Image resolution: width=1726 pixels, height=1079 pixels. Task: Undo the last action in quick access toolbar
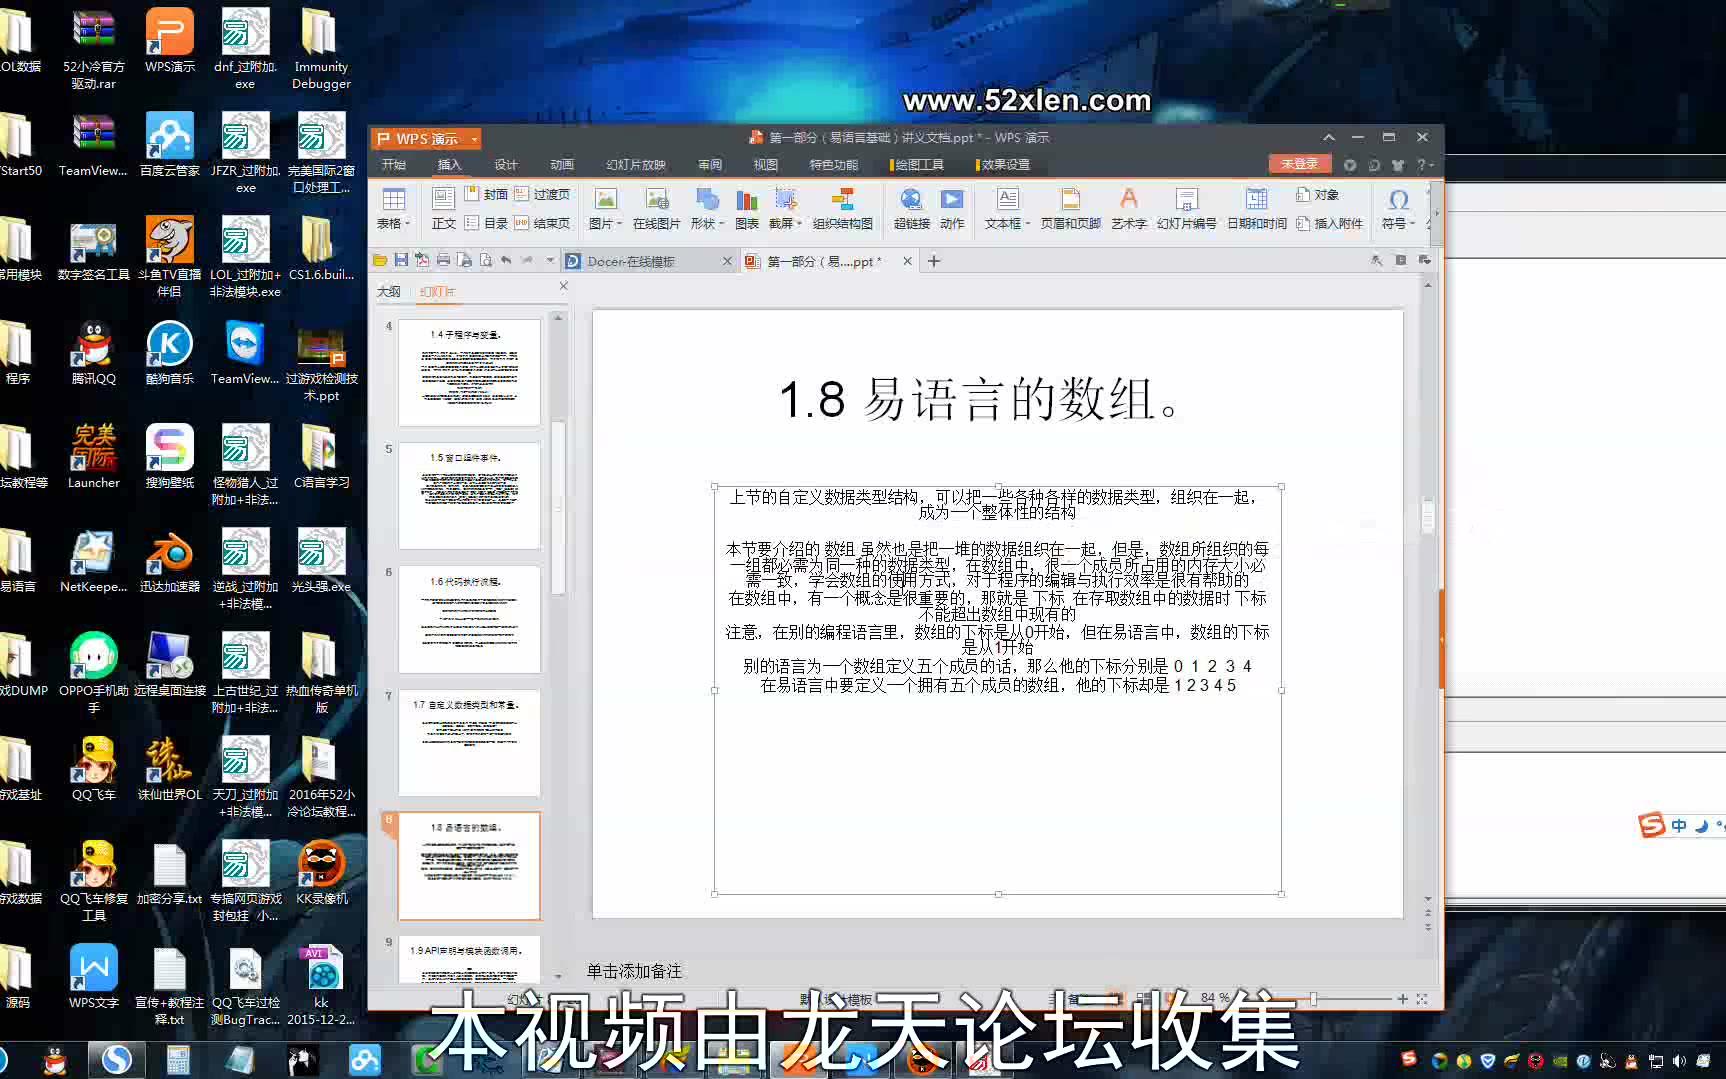508,260
